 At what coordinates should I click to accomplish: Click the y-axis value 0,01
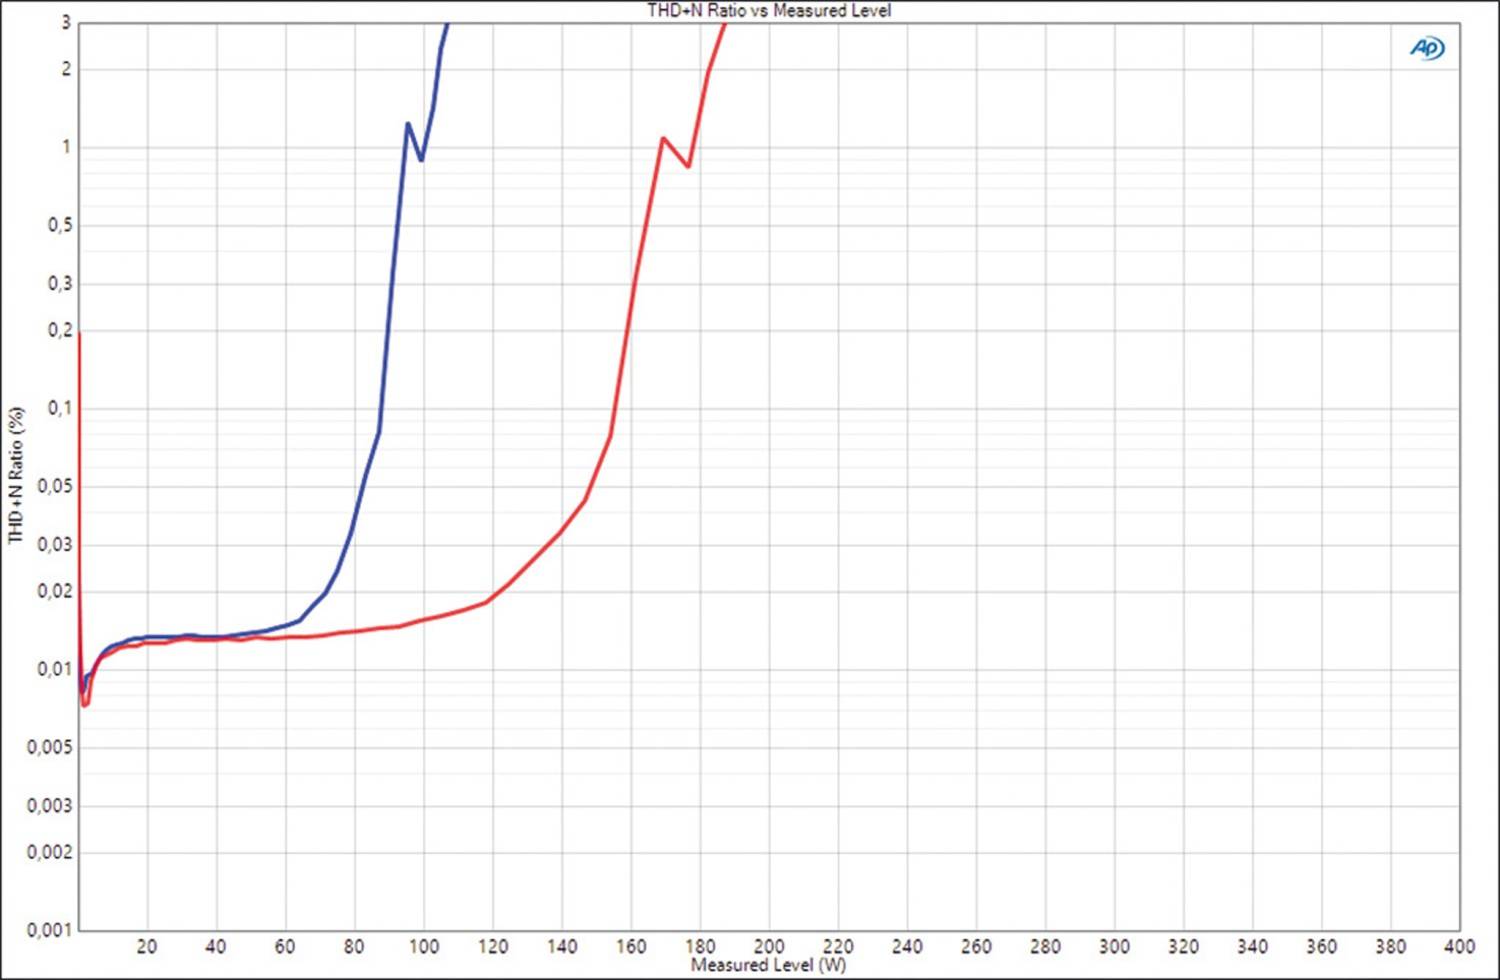click(55, 669)
